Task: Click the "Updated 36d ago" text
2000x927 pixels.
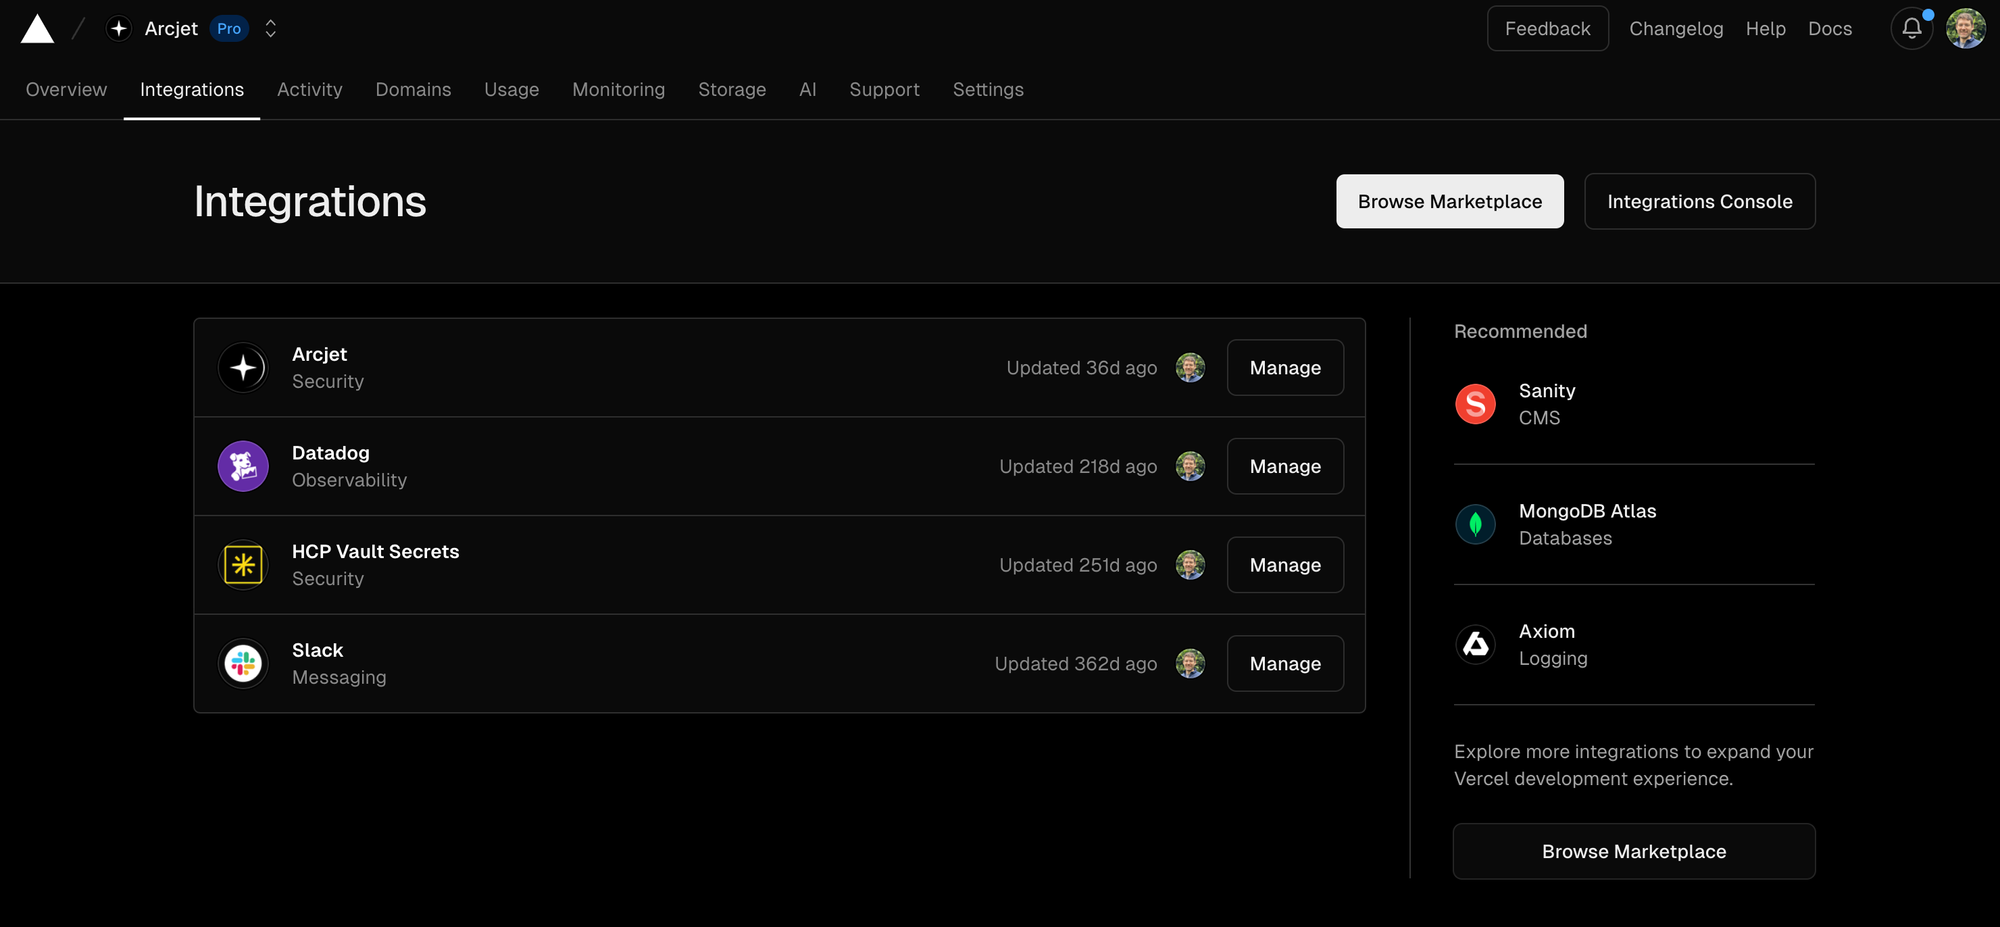Action: click(x=1082, y=368)
